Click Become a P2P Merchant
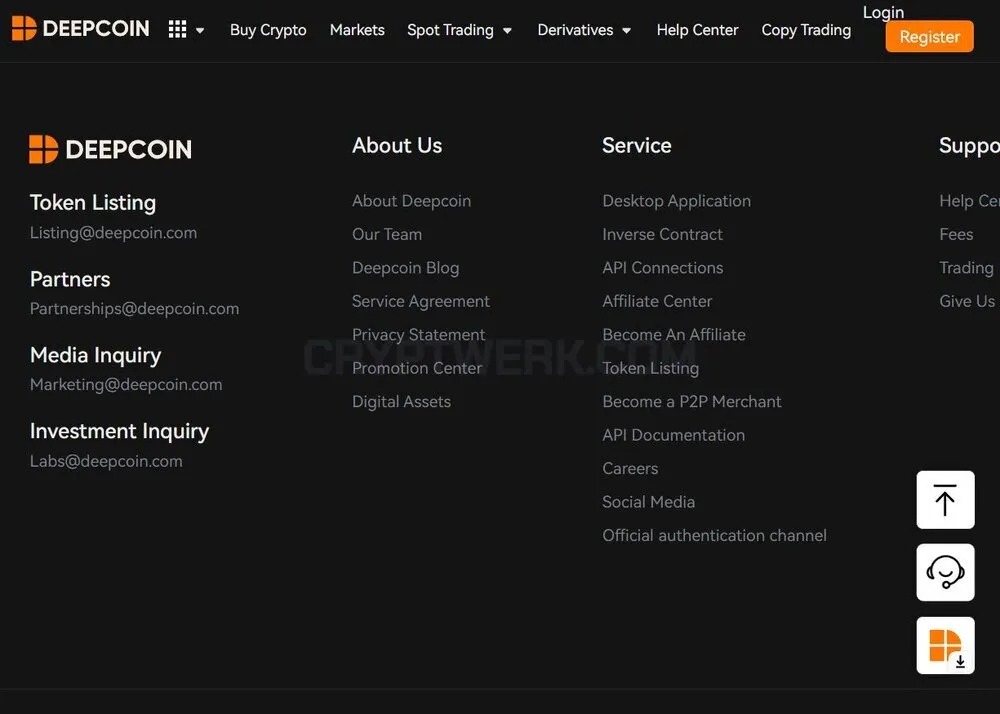Image resolution: width=1000 pixels, height=714 pixels. tap(692, 402)
